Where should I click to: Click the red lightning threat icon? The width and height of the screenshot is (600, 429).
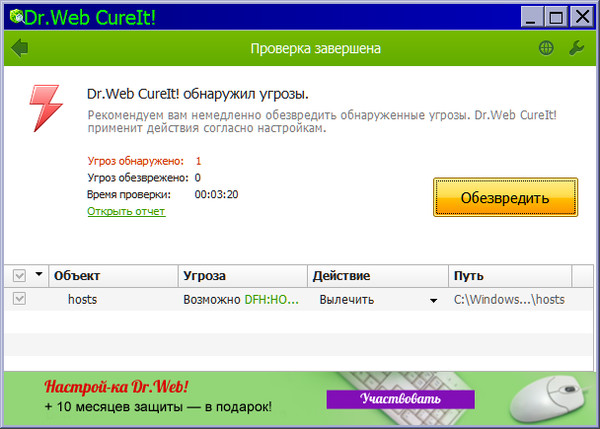click(x=46, y=108)
